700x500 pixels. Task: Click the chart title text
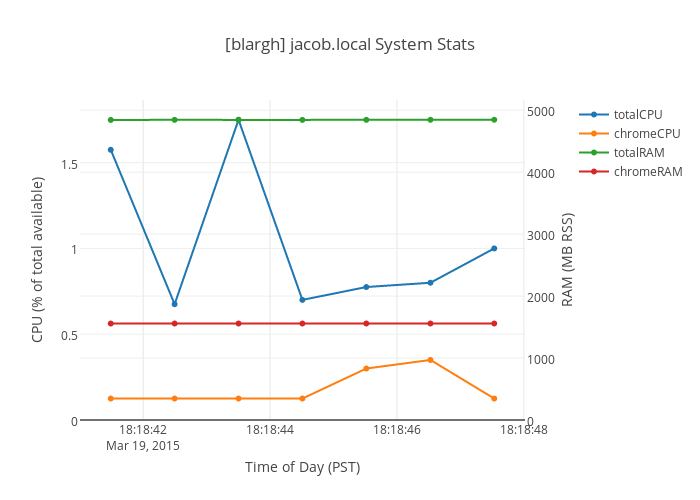tap(349, 45)
